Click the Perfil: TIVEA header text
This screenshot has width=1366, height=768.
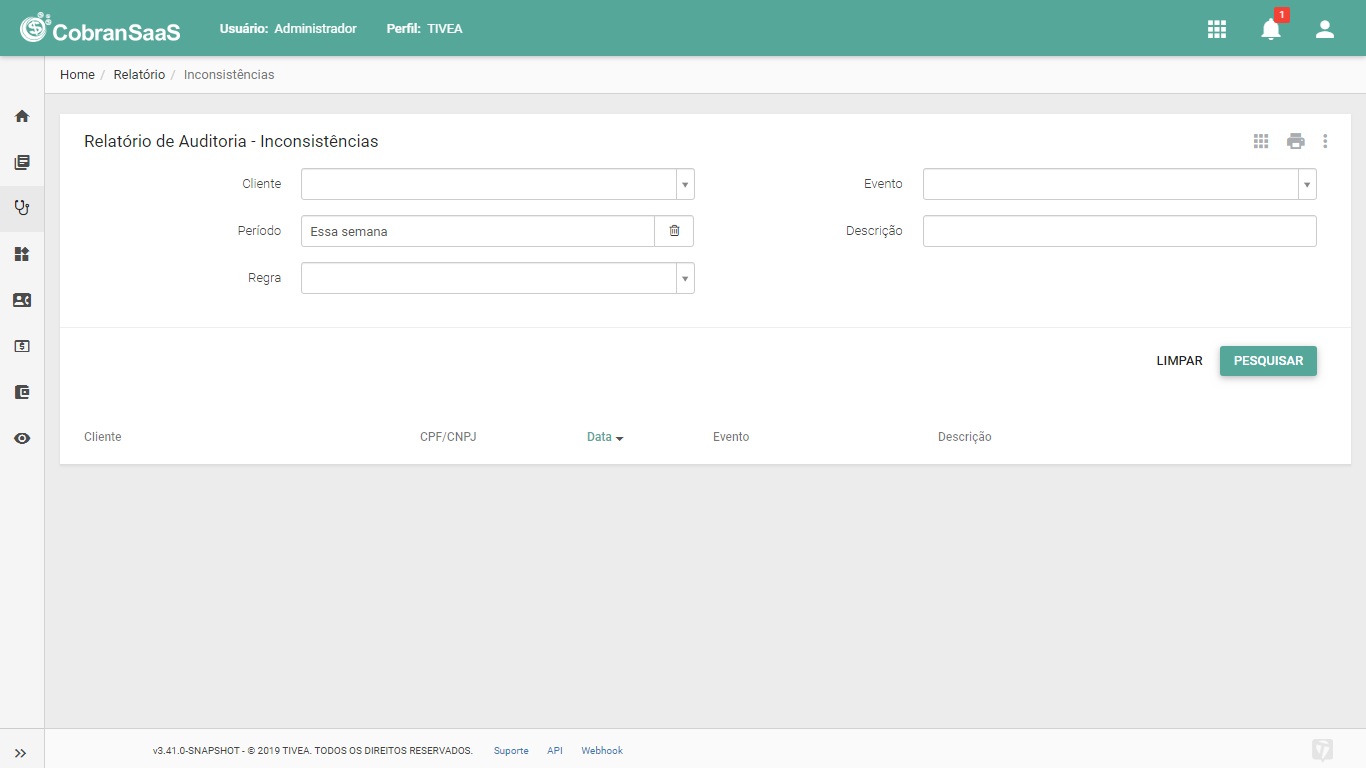(x=425, y=29)
